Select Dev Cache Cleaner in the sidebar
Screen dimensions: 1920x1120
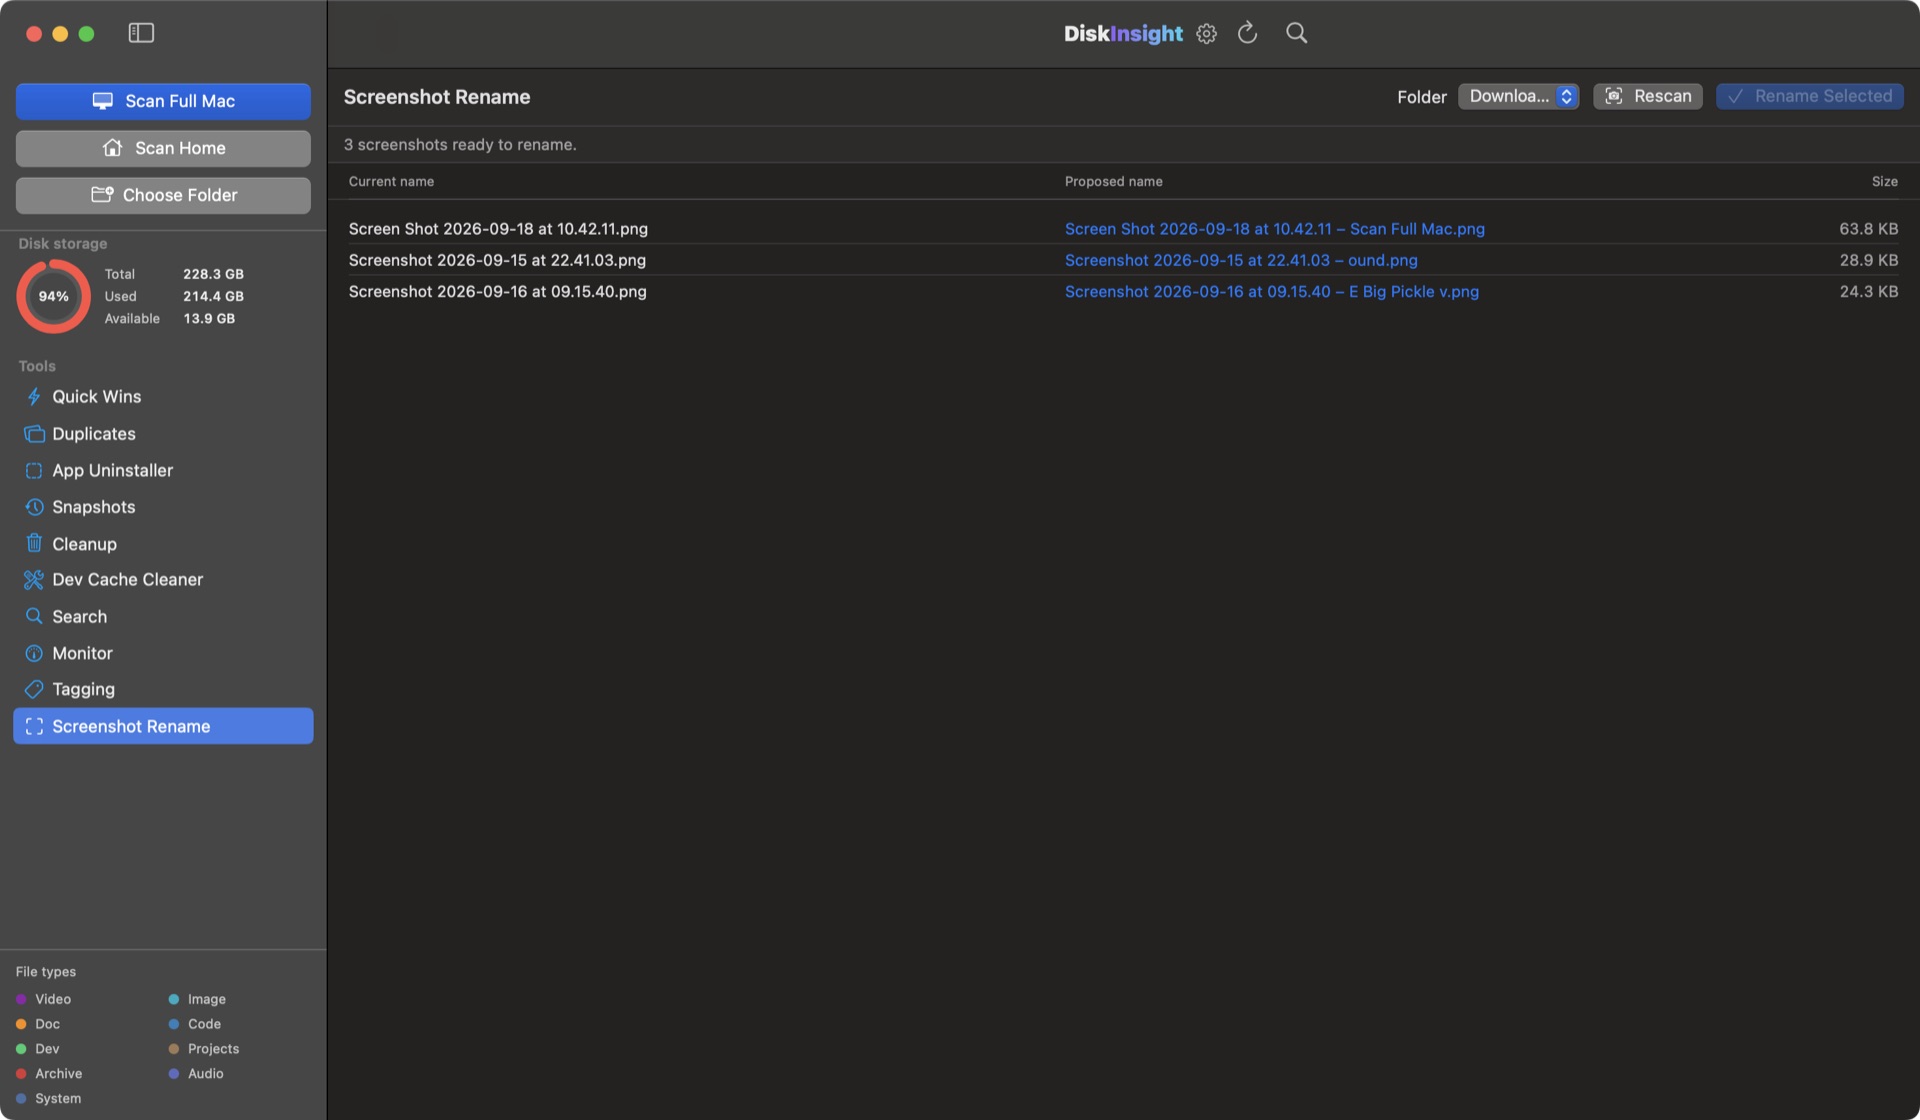tap(163, 580)
